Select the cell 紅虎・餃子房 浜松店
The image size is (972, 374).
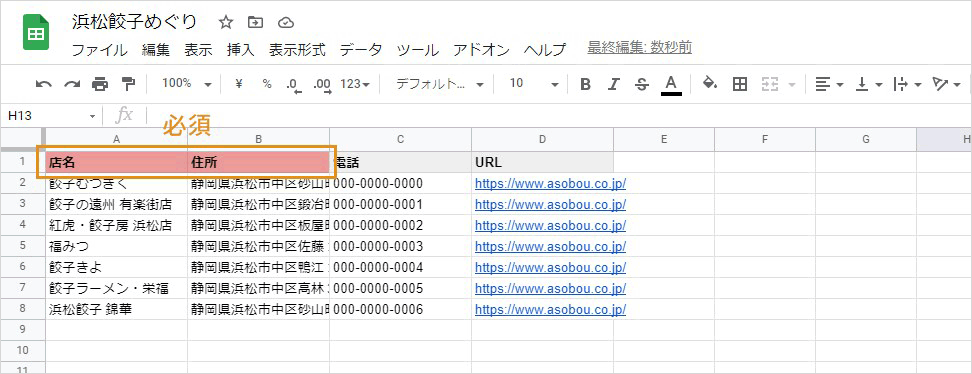click(x=117, y=225)
